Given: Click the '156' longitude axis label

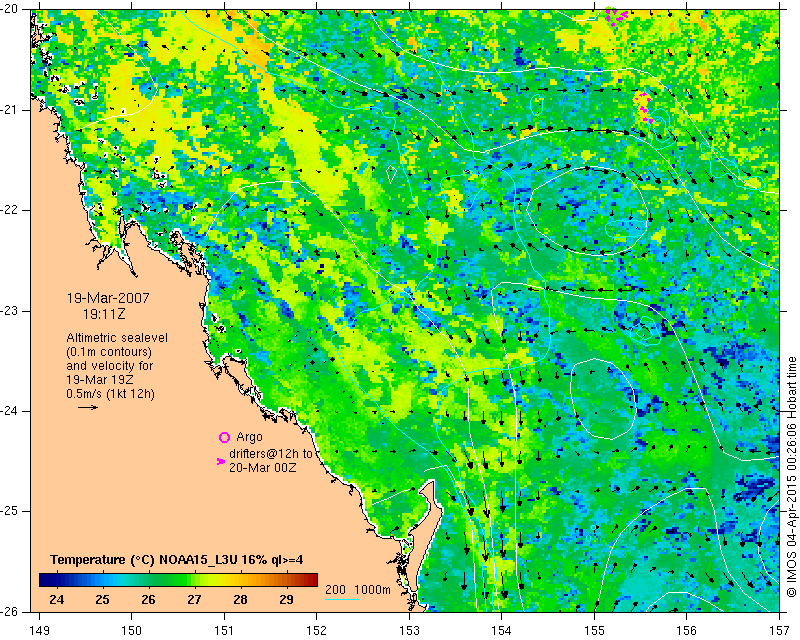Looking at the screenshot, I should [x=687, y=630].
